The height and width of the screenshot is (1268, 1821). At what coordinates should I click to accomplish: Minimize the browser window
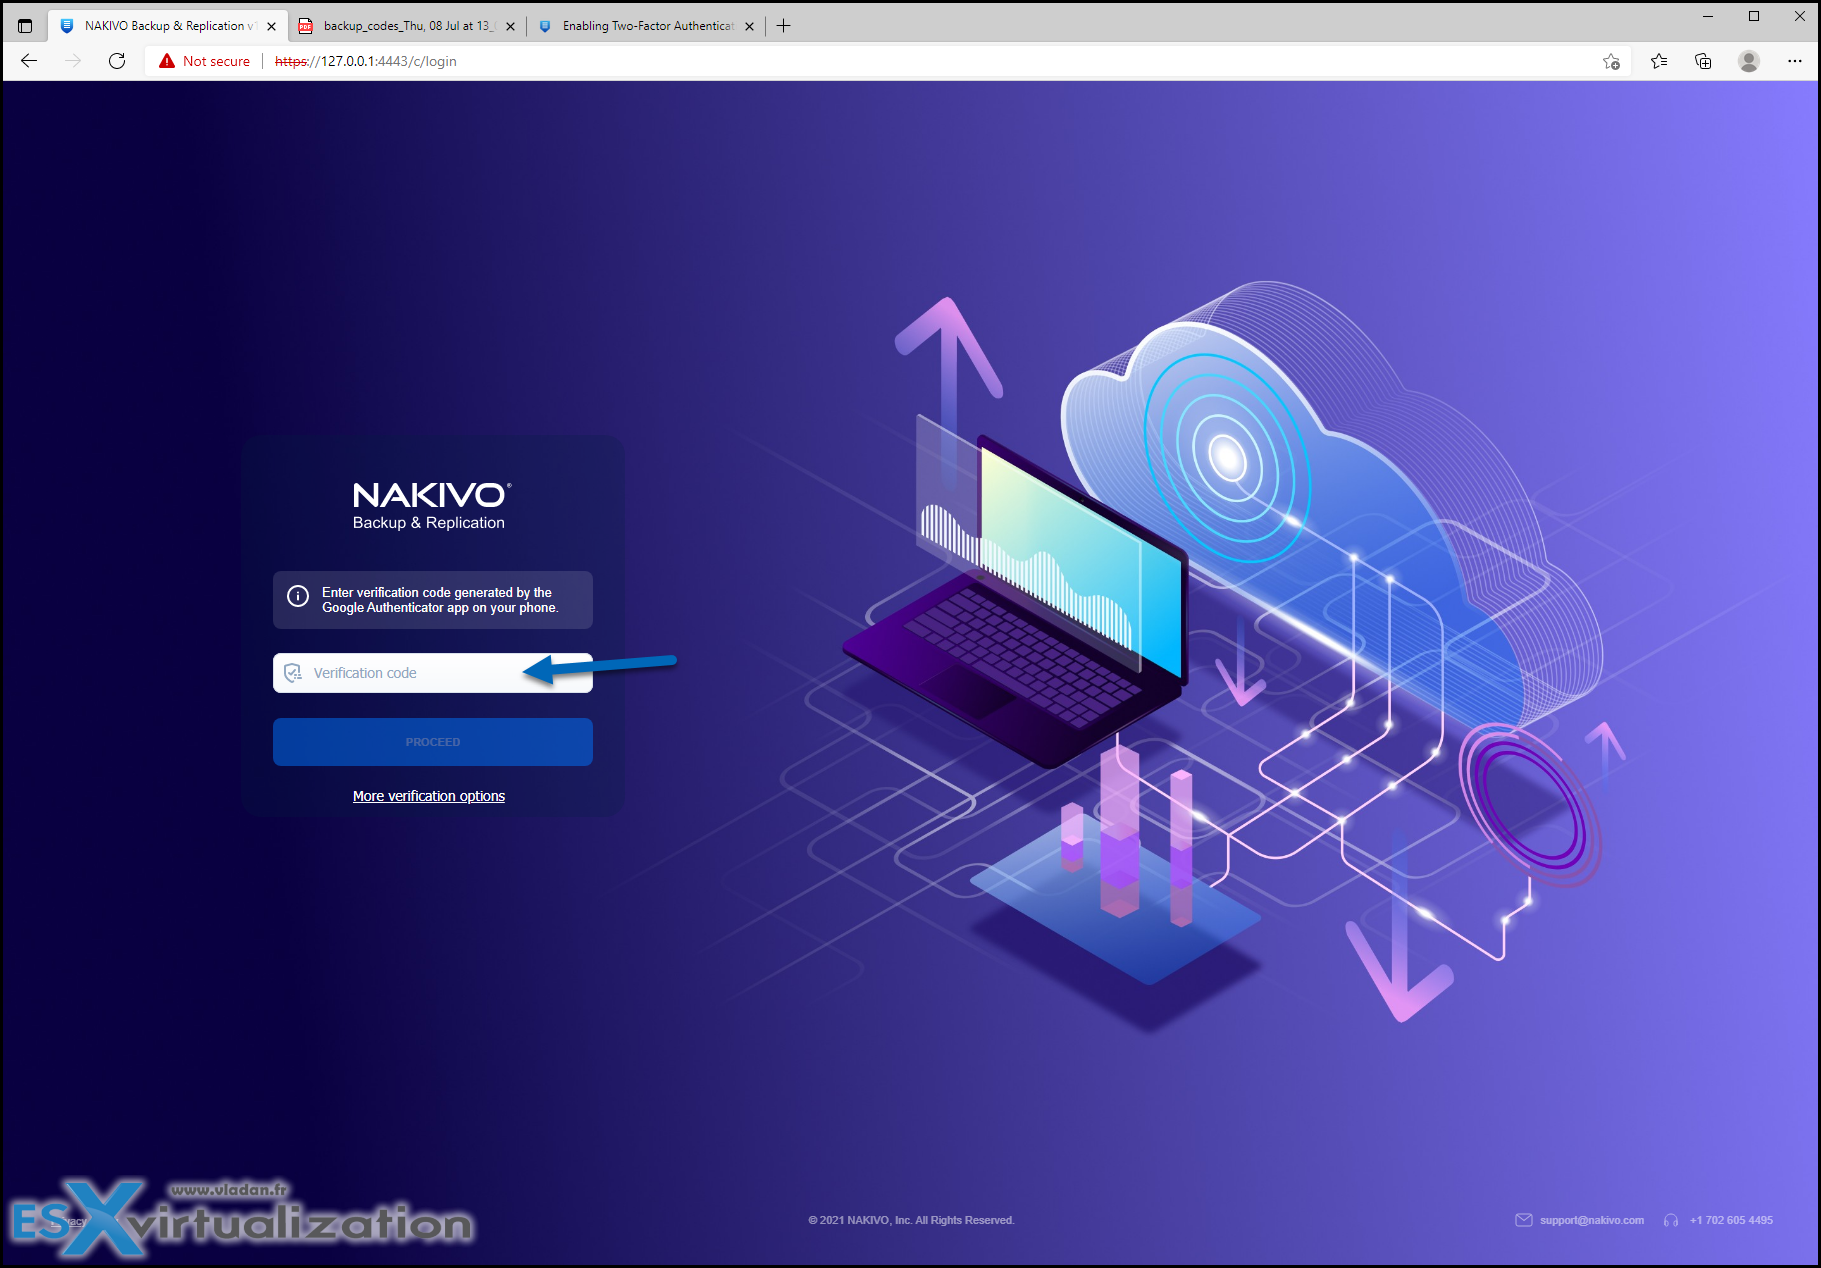coord(1708,16)
